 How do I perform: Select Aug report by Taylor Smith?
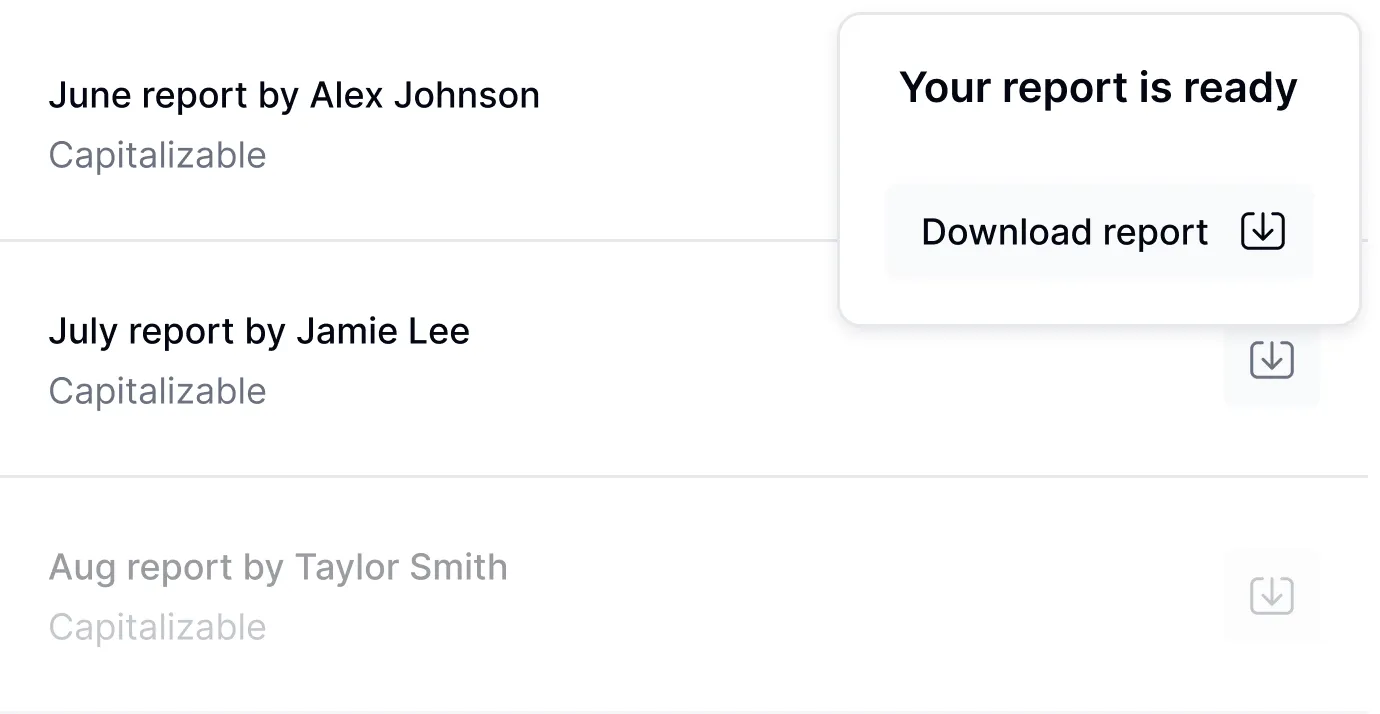pos(277,567)
